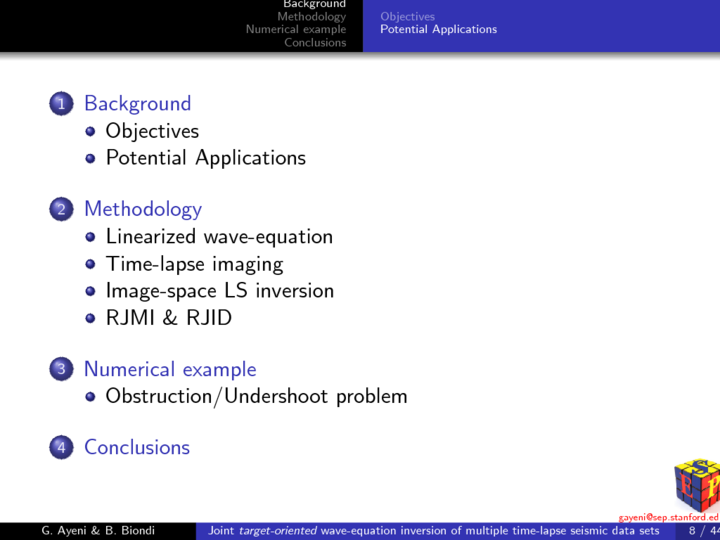Image resolution: width=720 pixels, height=540 pixels.
Task: Click the numbered bullet 1 beside Background
Action: 61,104
